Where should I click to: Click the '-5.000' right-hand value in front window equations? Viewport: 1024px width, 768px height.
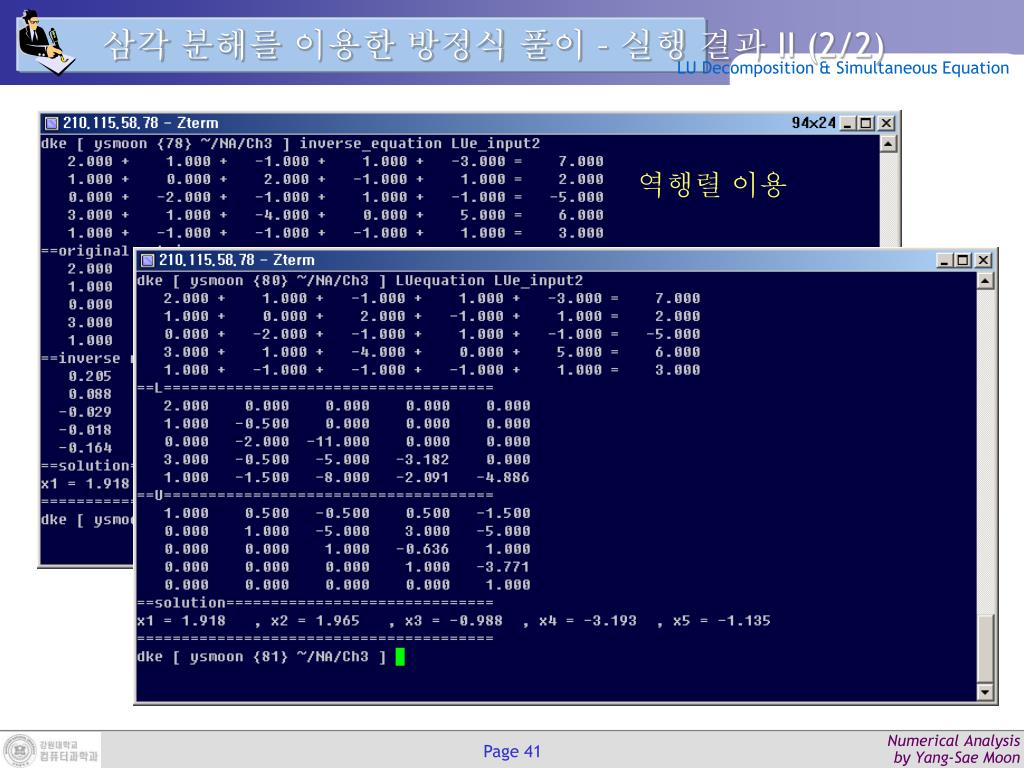673,334
